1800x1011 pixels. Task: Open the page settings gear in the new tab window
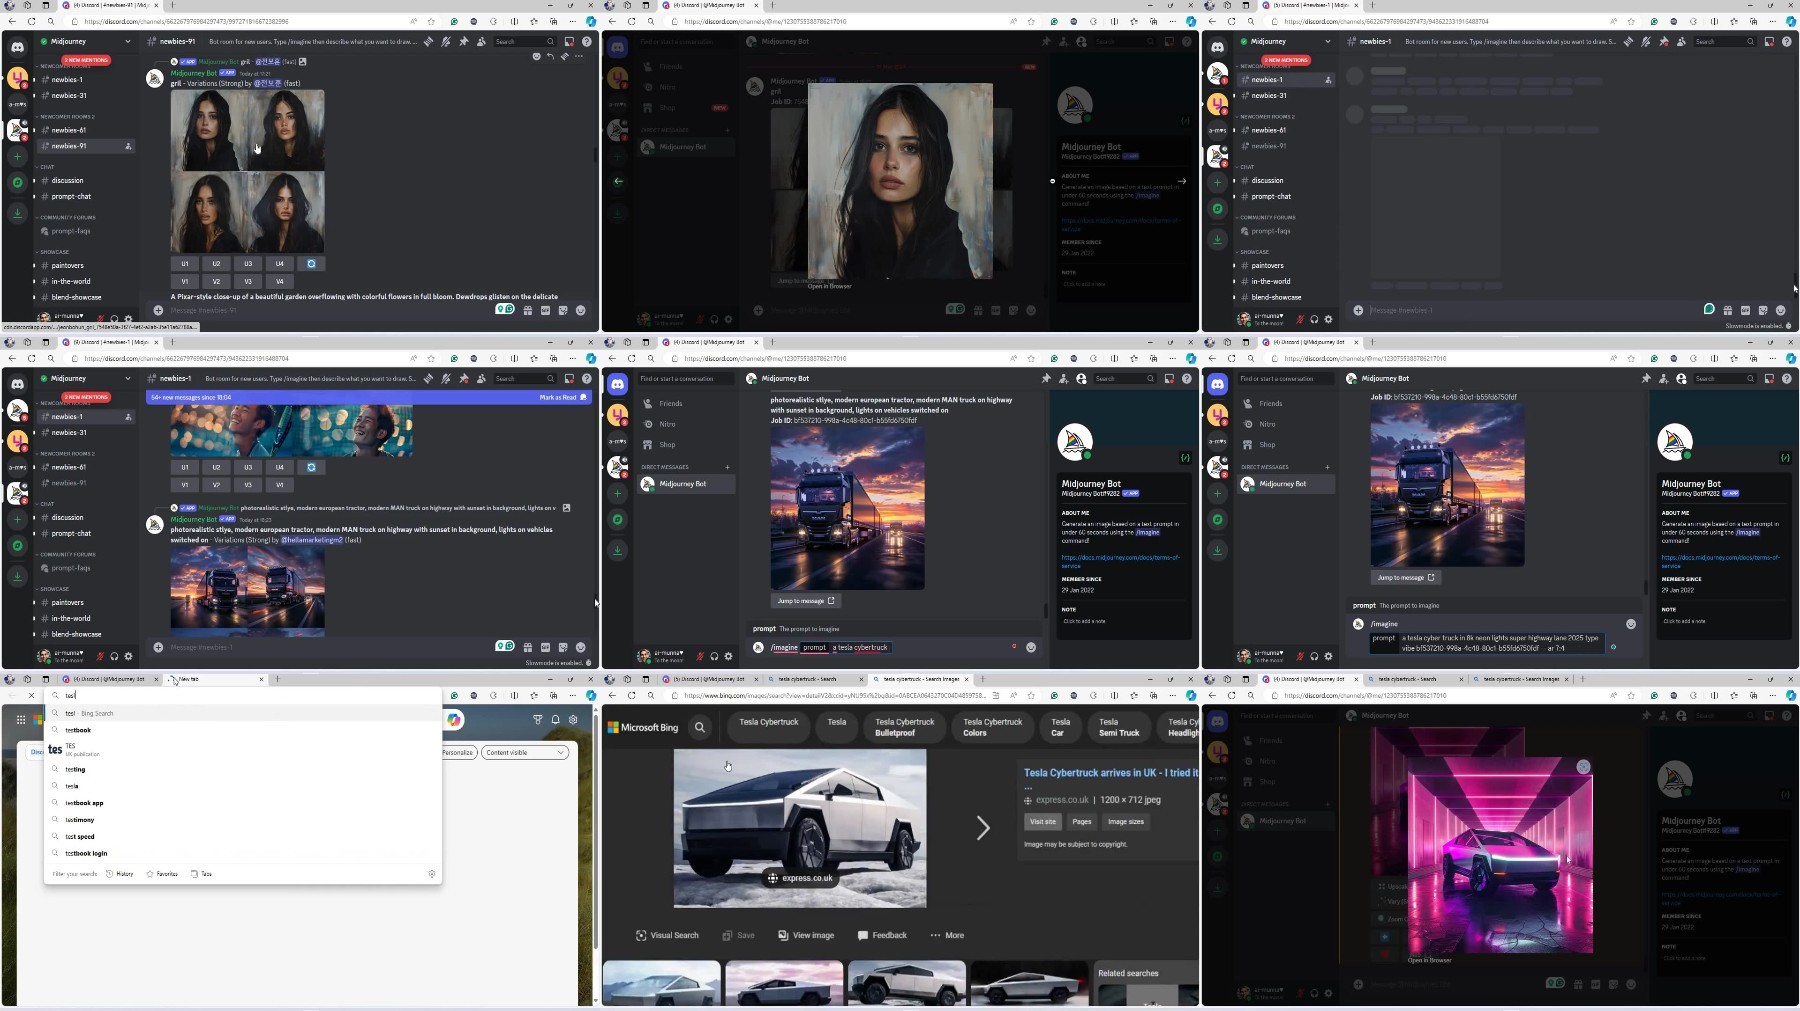tap(573, 719)
